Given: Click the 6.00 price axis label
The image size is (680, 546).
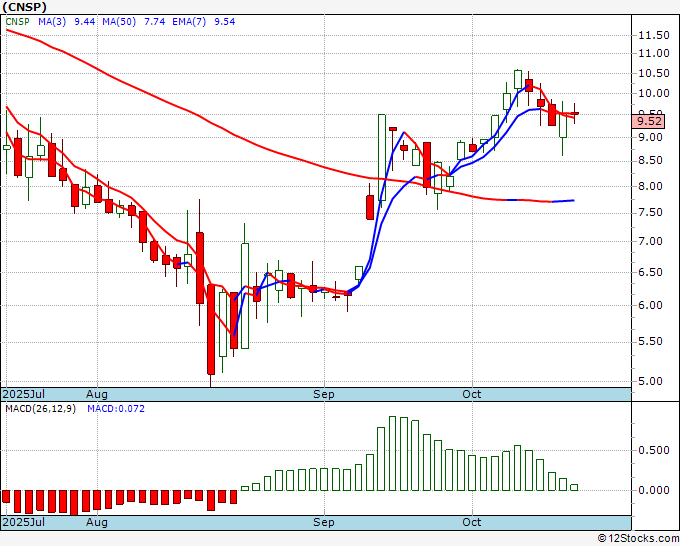Looking at the screenshot, I should point(650,305).
